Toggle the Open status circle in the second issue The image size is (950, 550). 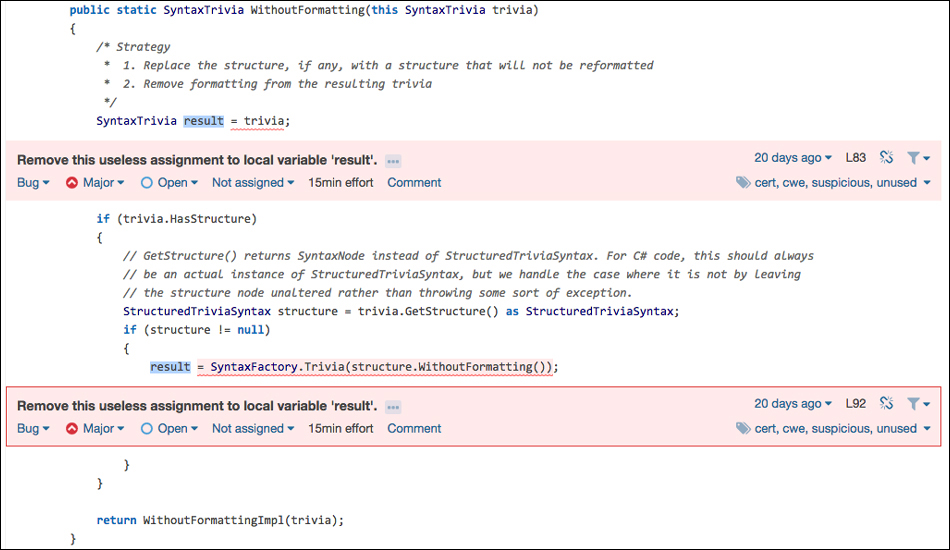coord(147,428)
